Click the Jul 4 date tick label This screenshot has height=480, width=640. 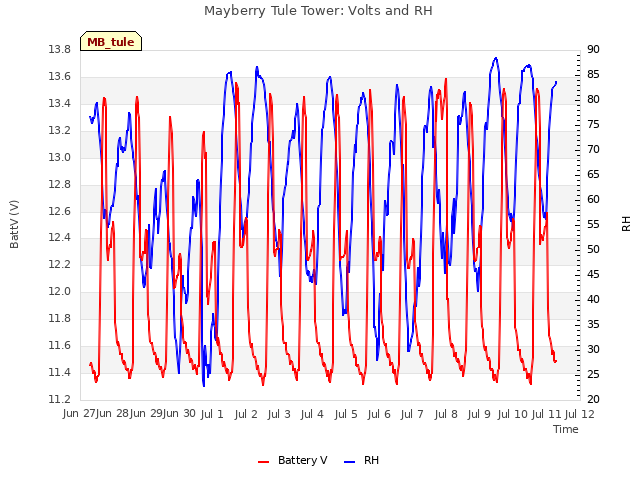pos(312,414)
